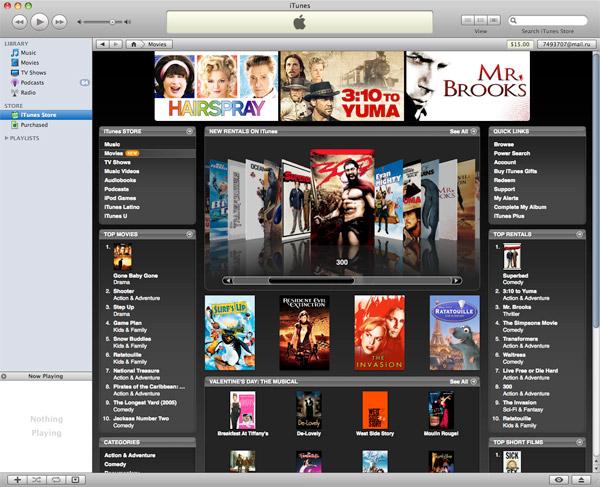This screenshot has width=600, height=487.
Task: Click left arrow of cover flow scrollbar
Action: [x=228, y=280]
